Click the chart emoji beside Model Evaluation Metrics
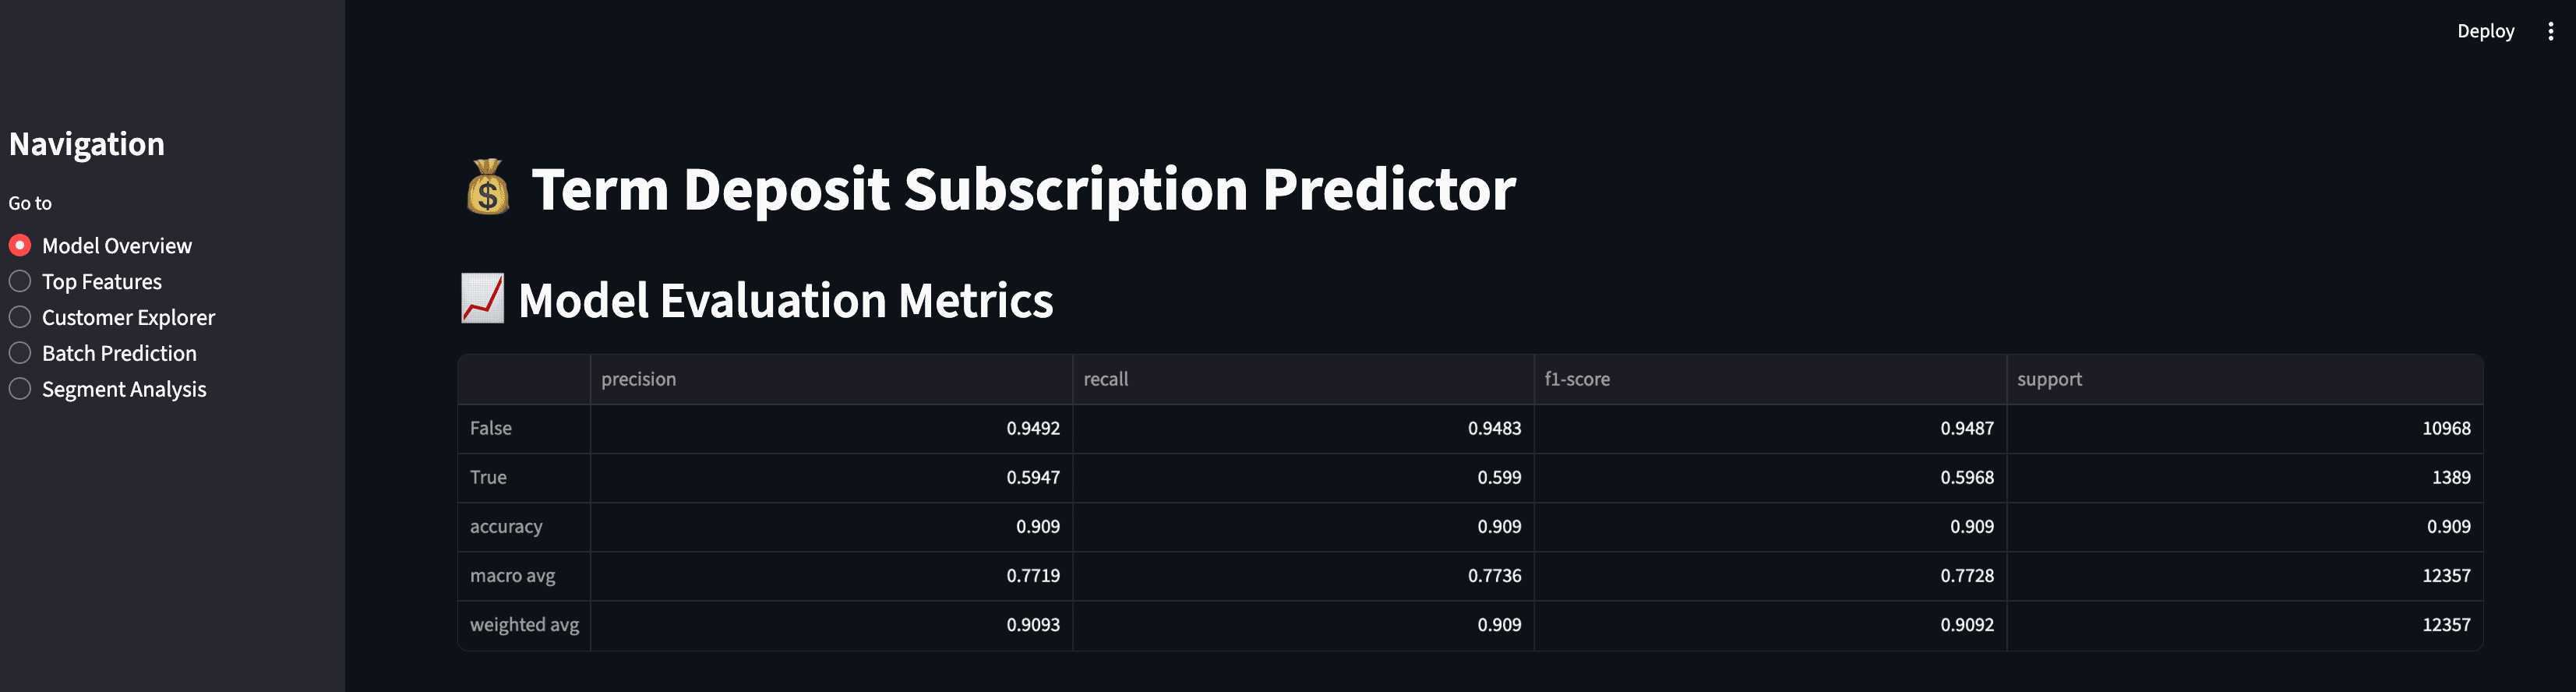This screenshot has height=692, width=2576. pyautogui.click(x=482, y=299)
